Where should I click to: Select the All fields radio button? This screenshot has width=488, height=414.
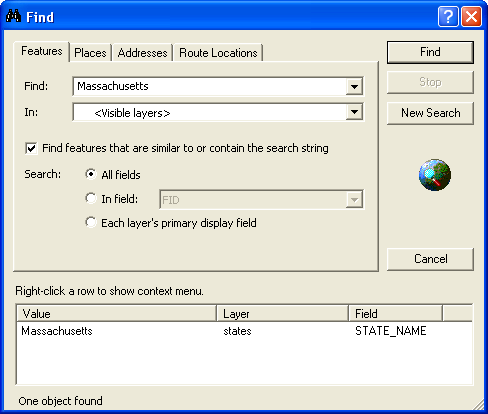(x=91, y=174)
